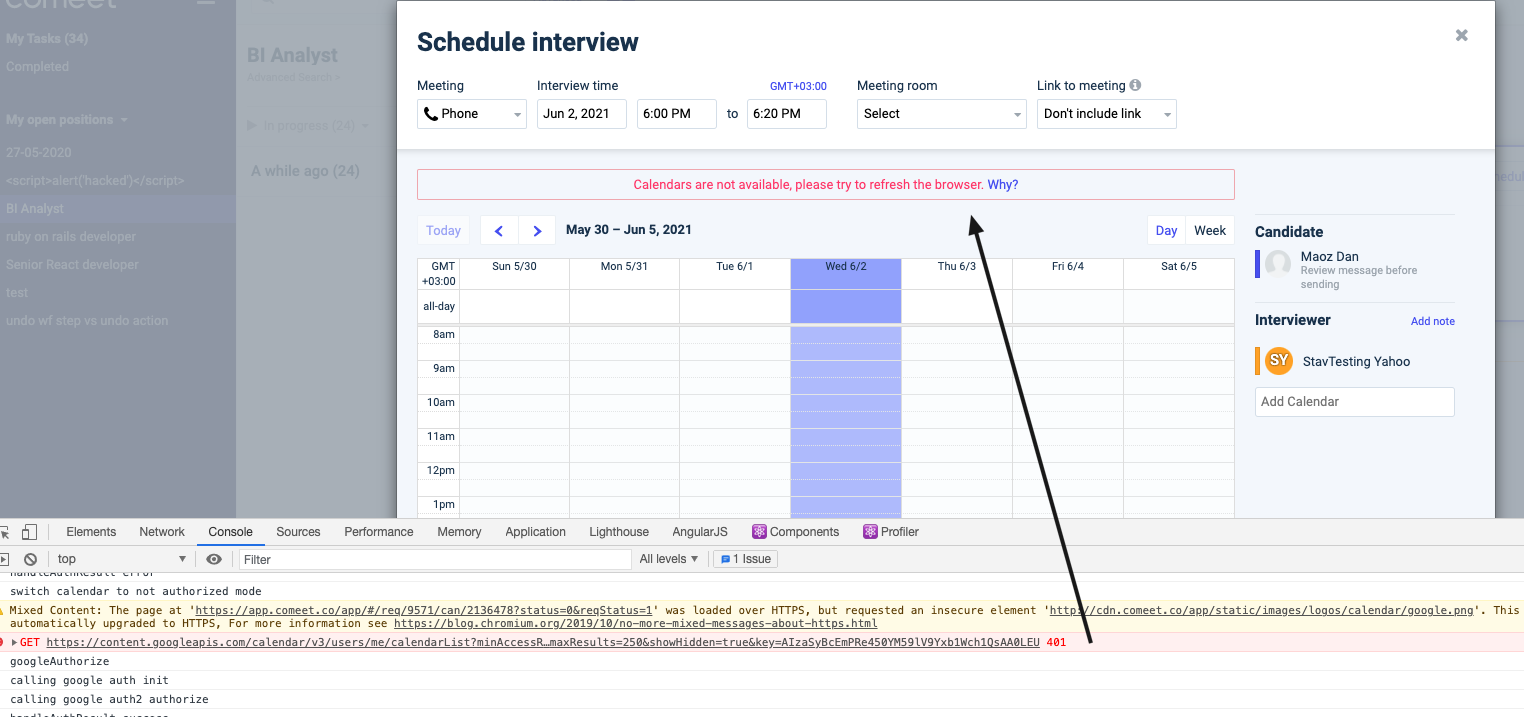Open the React Profiler devtools tab
1524x717 pixels.
(891, 532)
